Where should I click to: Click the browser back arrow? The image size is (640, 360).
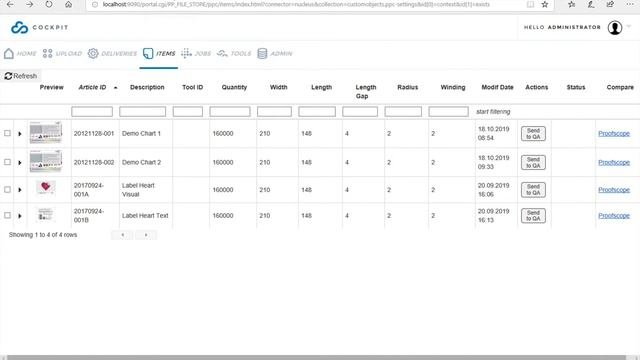coord(10,4)
